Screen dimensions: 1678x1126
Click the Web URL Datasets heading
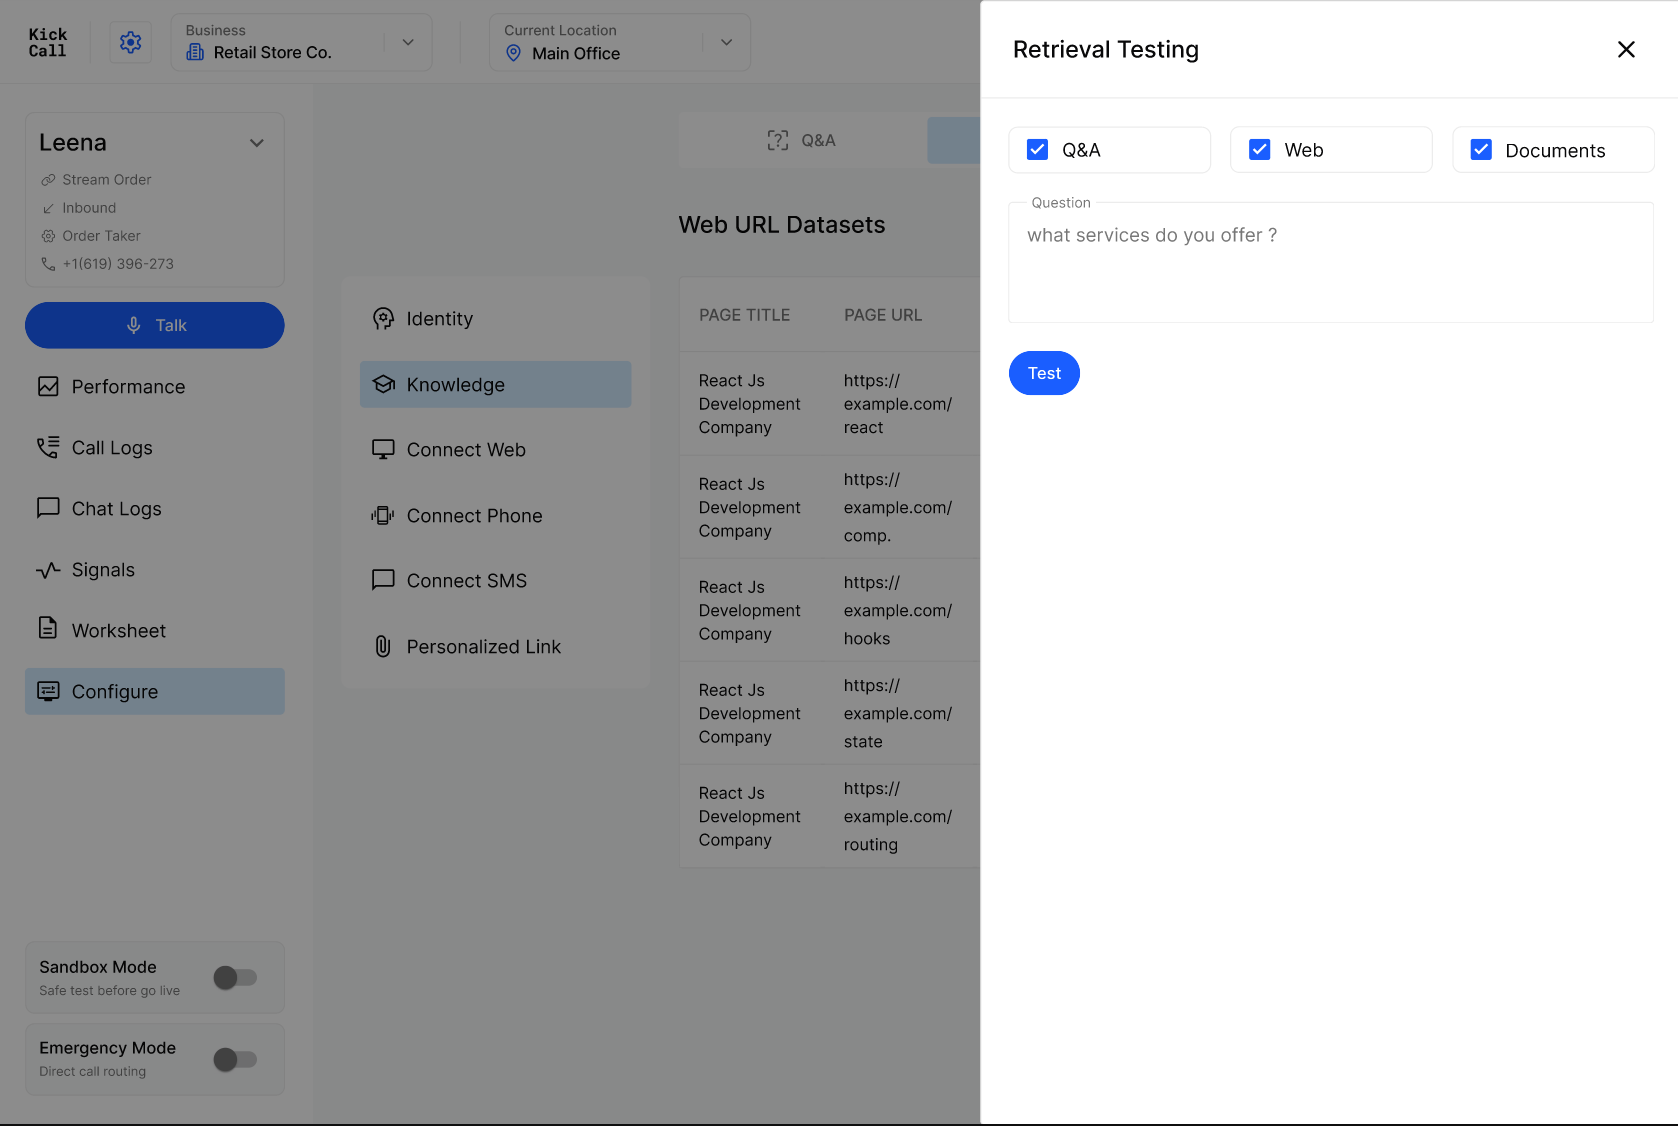(x=782, y=225)
